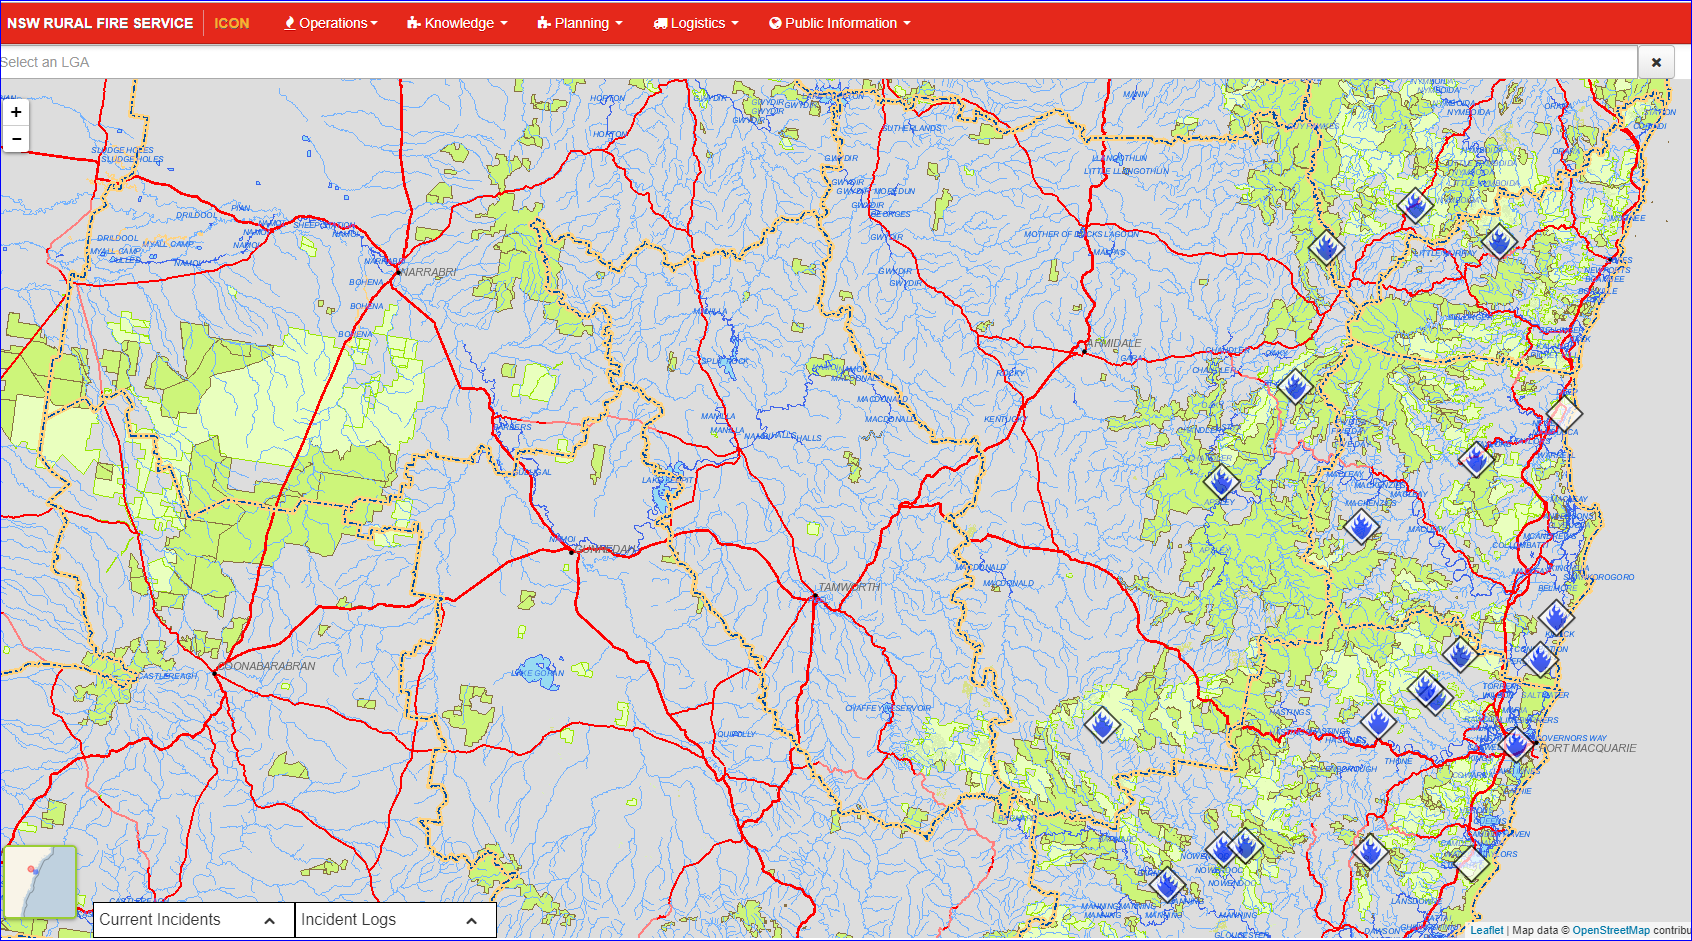The height and width of the screenshot is (941, 1692).
Task: Expand the Incident Logs panel
Action: (395, 920)
